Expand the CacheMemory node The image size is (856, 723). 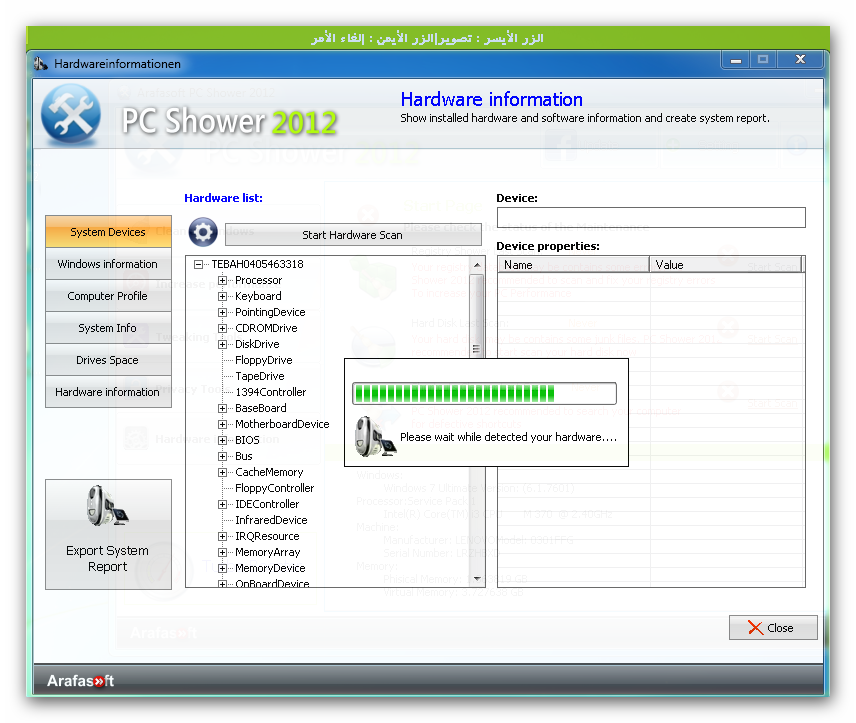pos(222,472)
